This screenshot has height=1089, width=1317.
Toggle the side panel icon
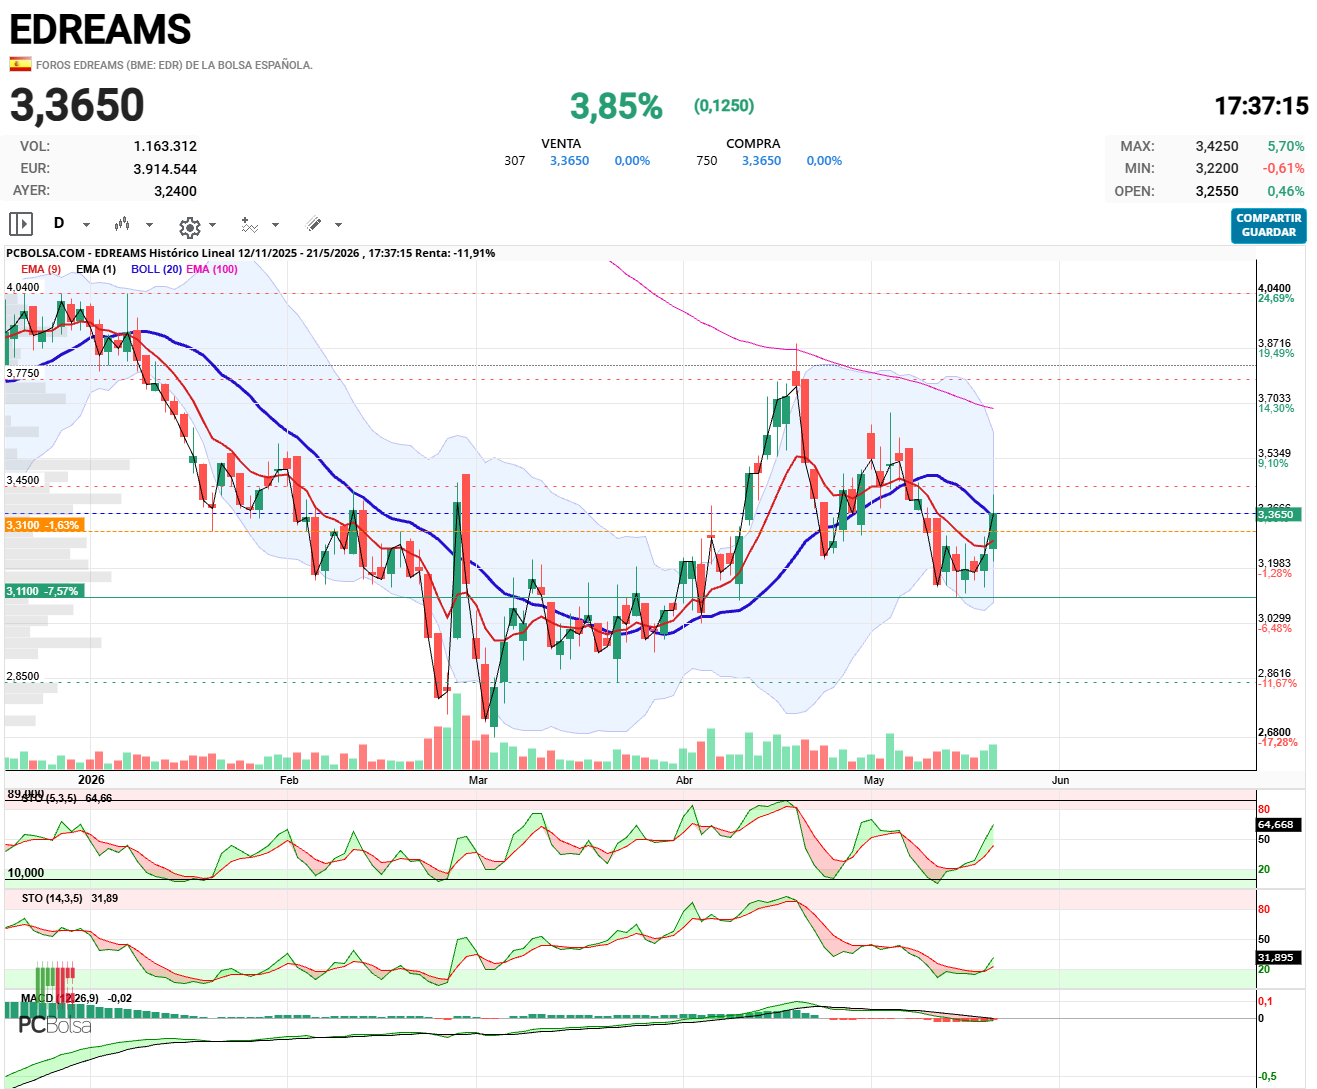click(x=21, y=224)
